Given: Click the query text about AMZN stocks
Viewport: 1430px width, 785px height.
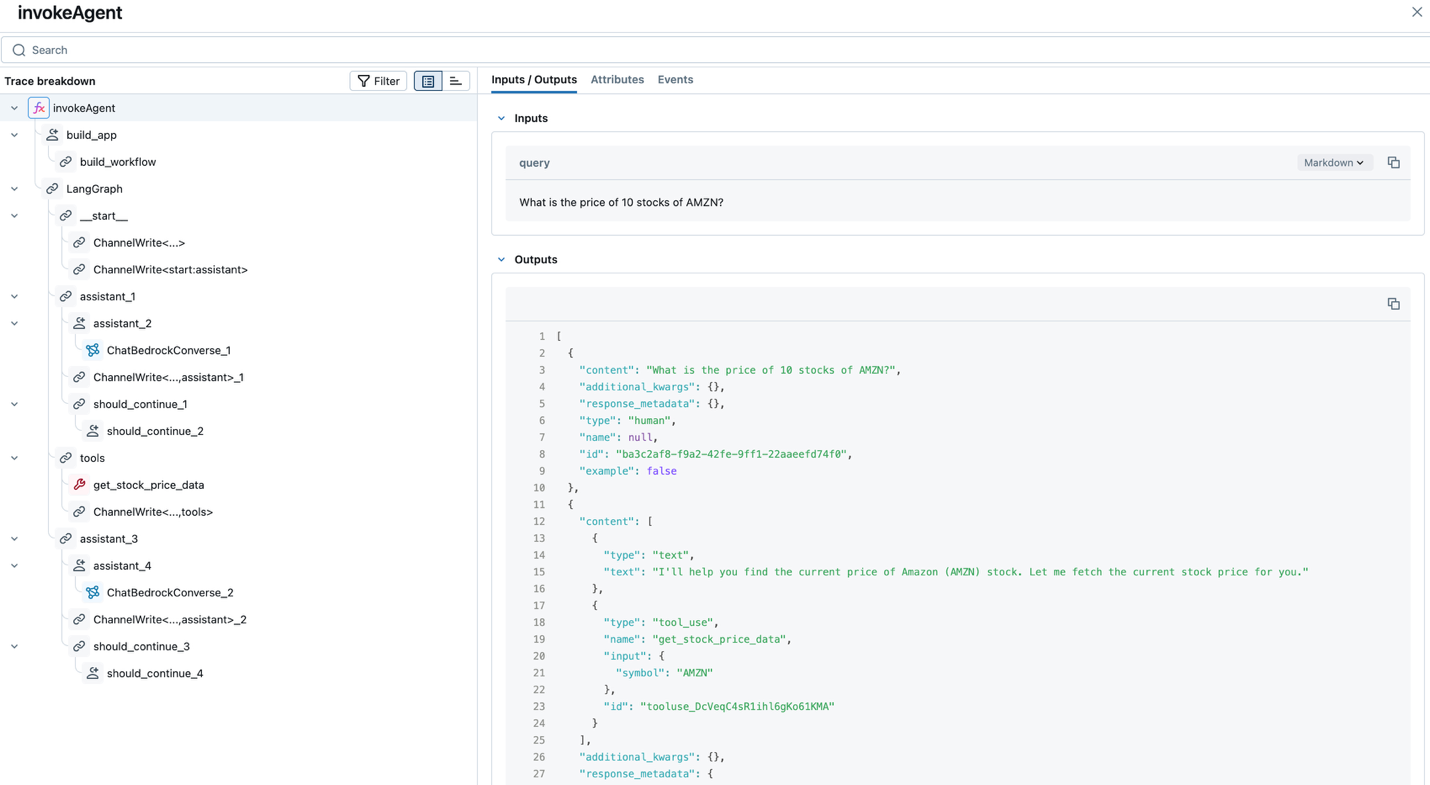Looking at the screenshot, I should [x=621, y=202].
